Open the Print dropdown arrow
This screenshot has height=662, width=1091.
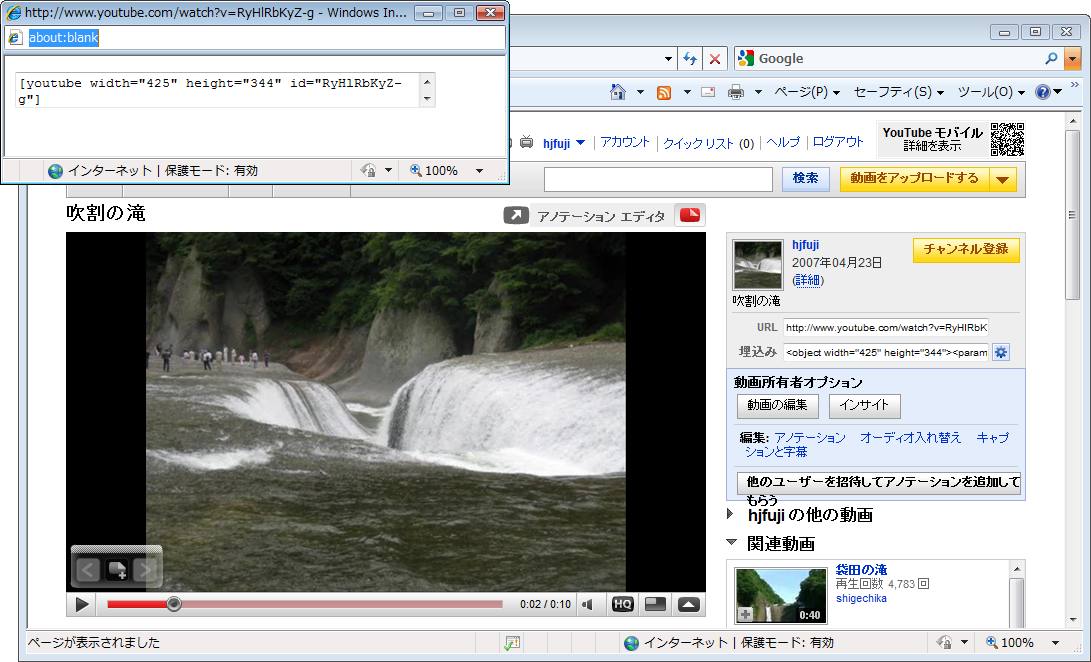tap(758, 92)
